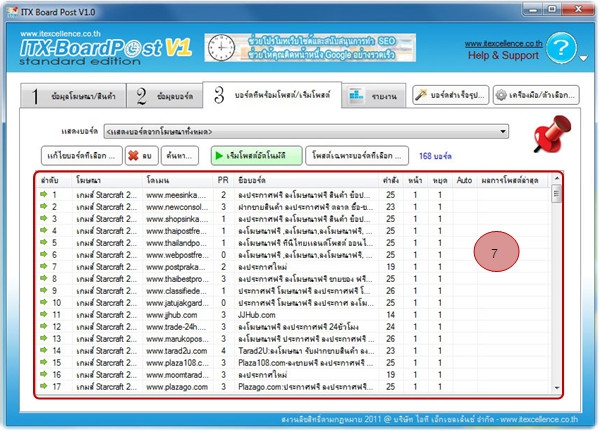Start auto posting with the green play button
The image size is (601, 431).
[256, 156]
